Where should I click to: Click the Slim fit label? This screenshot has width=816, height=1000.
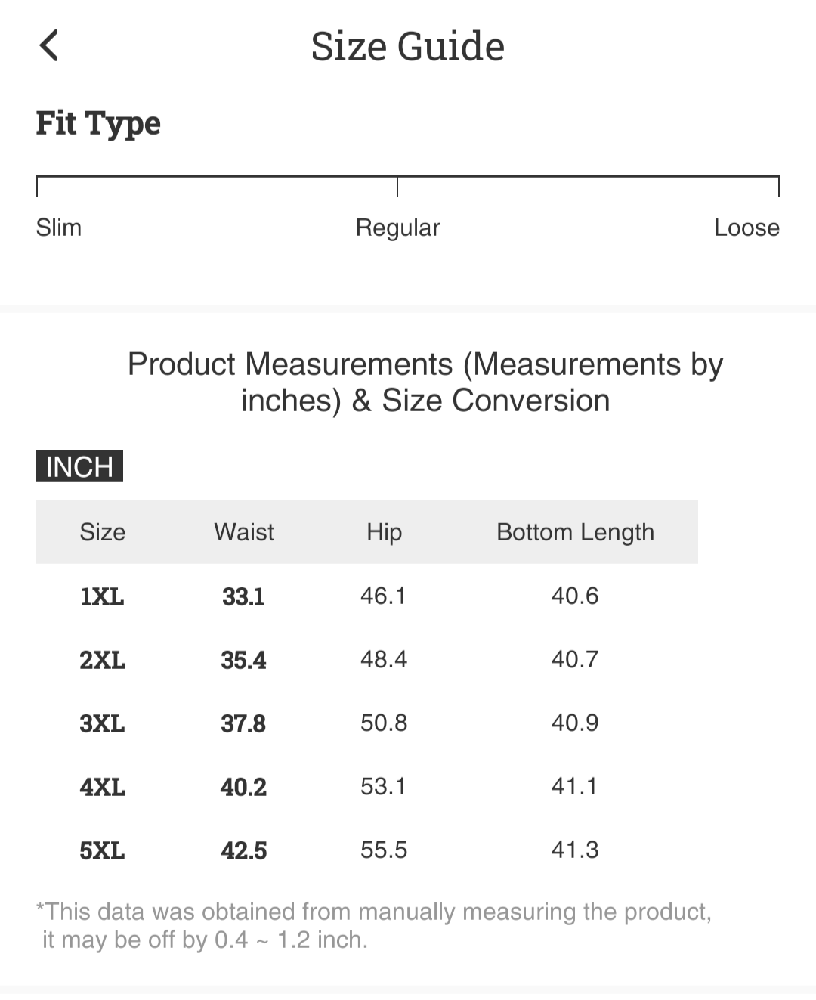point(59,228)
